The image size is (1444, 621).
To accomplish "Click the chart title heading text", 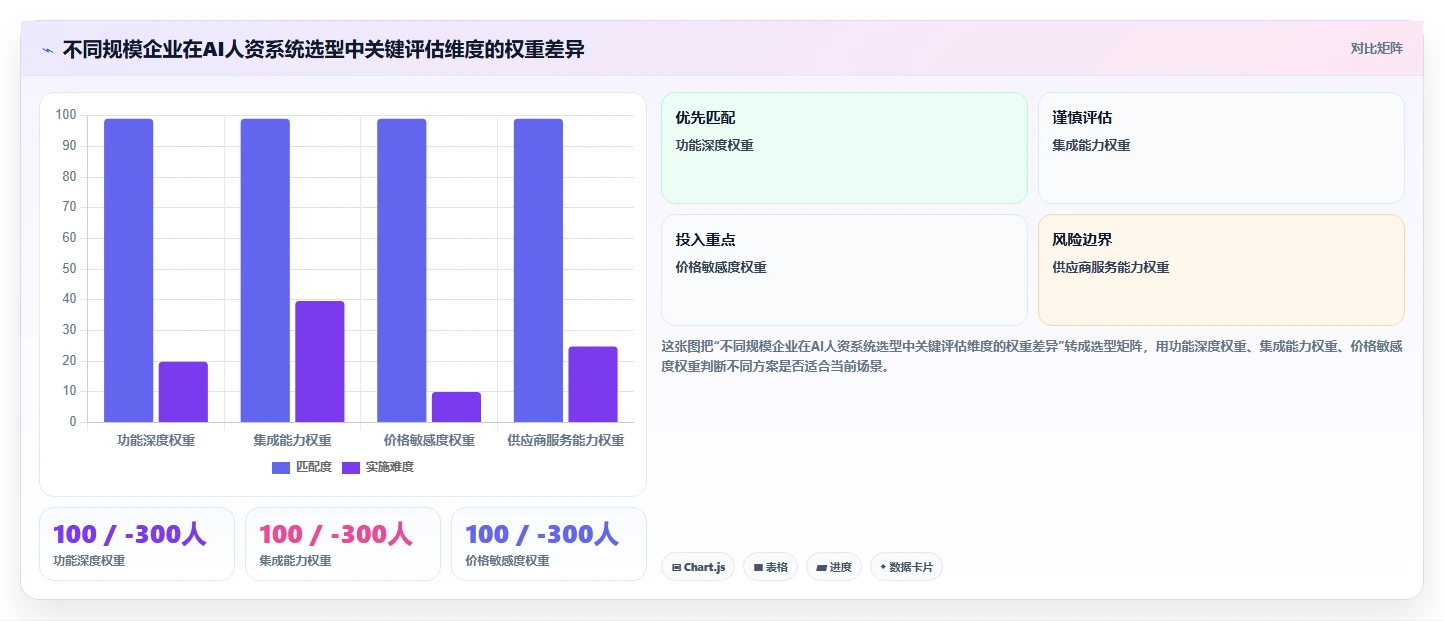I will [x=323, y=49].
